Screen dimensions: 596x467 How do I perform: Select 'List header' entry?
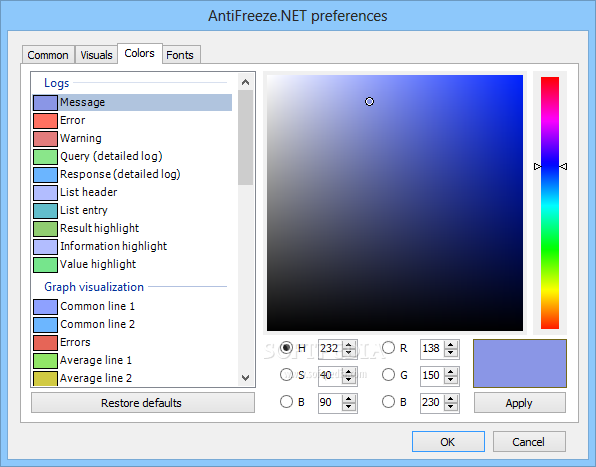click(89, 192)
